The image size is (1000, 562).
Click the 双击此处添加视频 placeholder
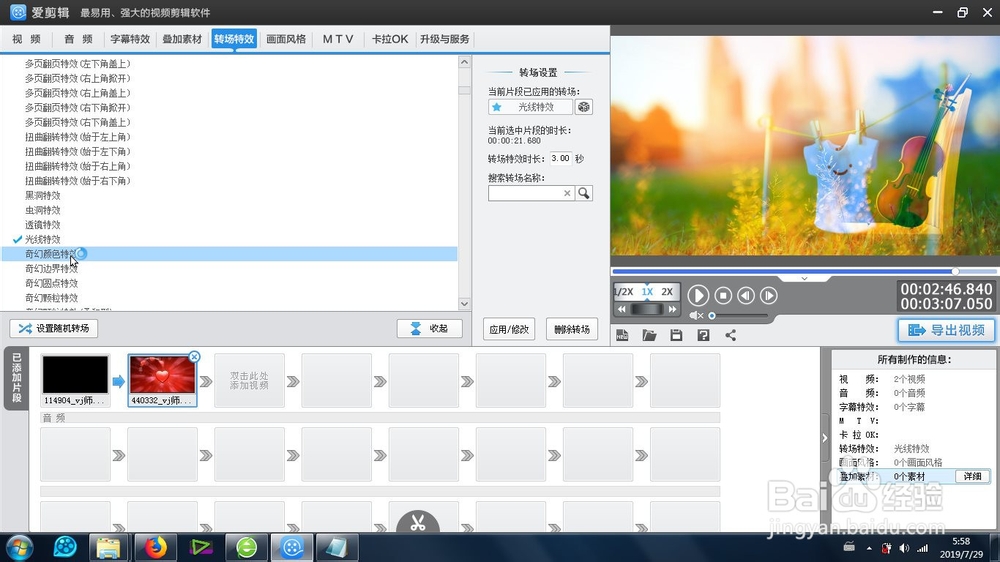[x=249, y=381]
